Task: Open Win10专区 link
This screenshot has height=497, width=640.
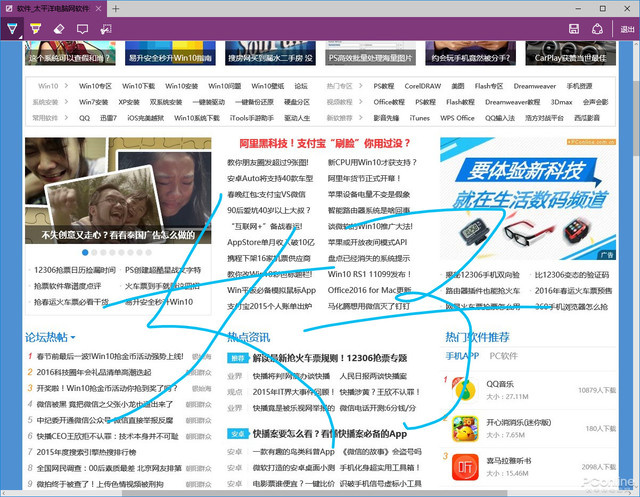Action: [x=95, y=86]
